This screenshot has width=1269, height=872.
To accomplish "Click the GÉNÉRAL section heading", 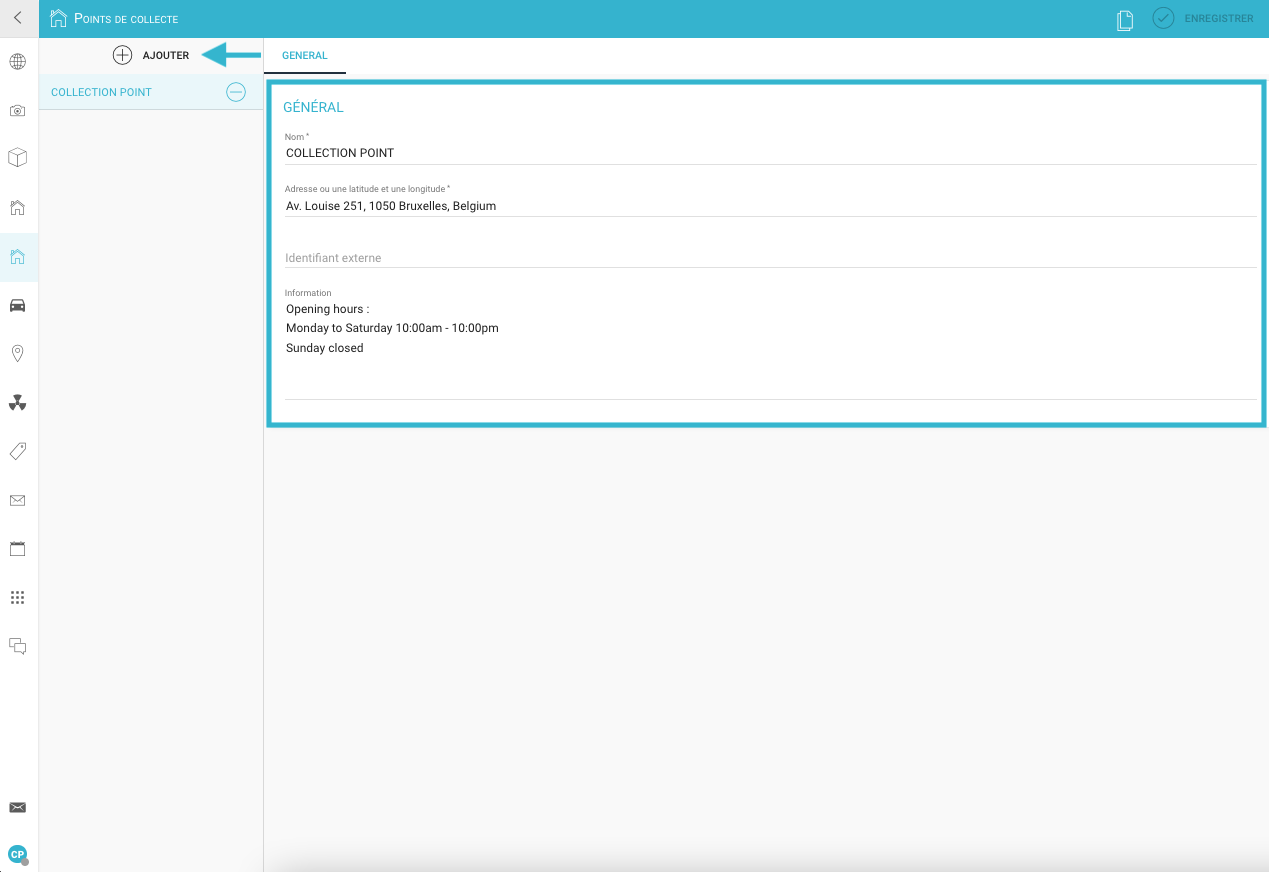I will point(313,107).
